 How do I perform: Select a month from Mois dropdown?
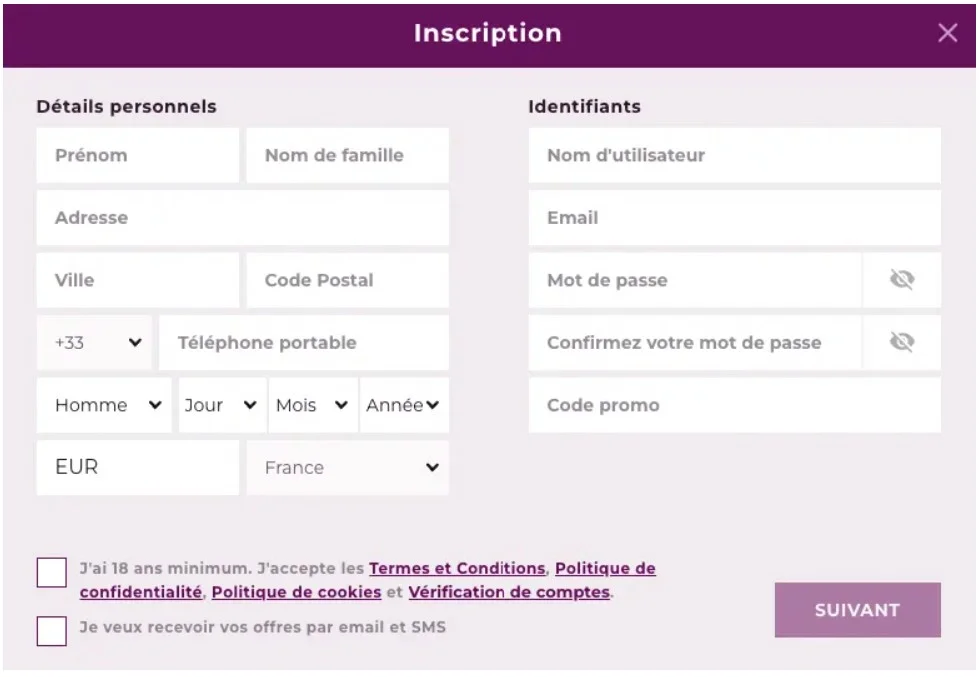coord(313,405)
